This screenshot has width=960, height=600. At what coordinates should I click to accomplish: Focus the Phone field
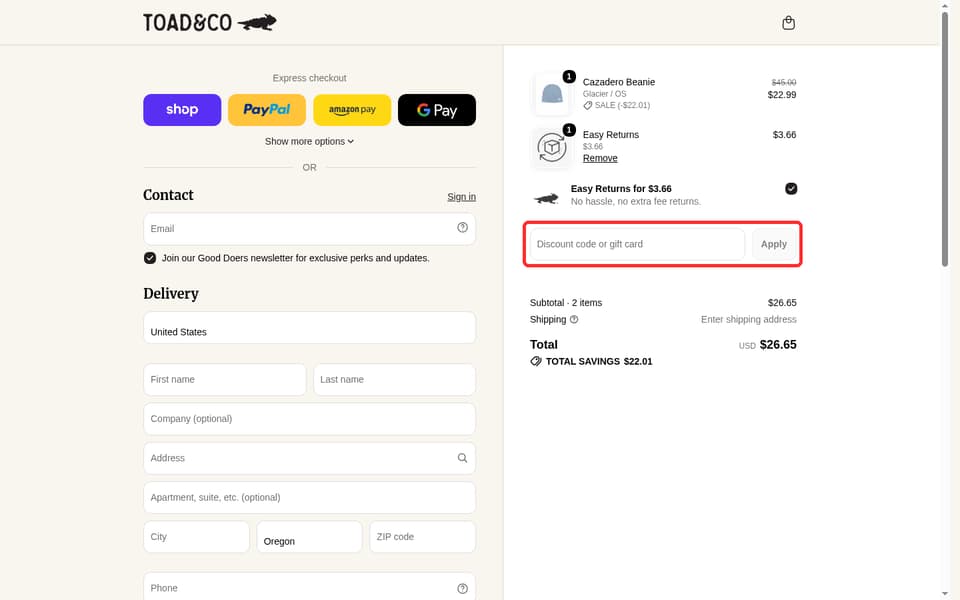click(309, 588)
